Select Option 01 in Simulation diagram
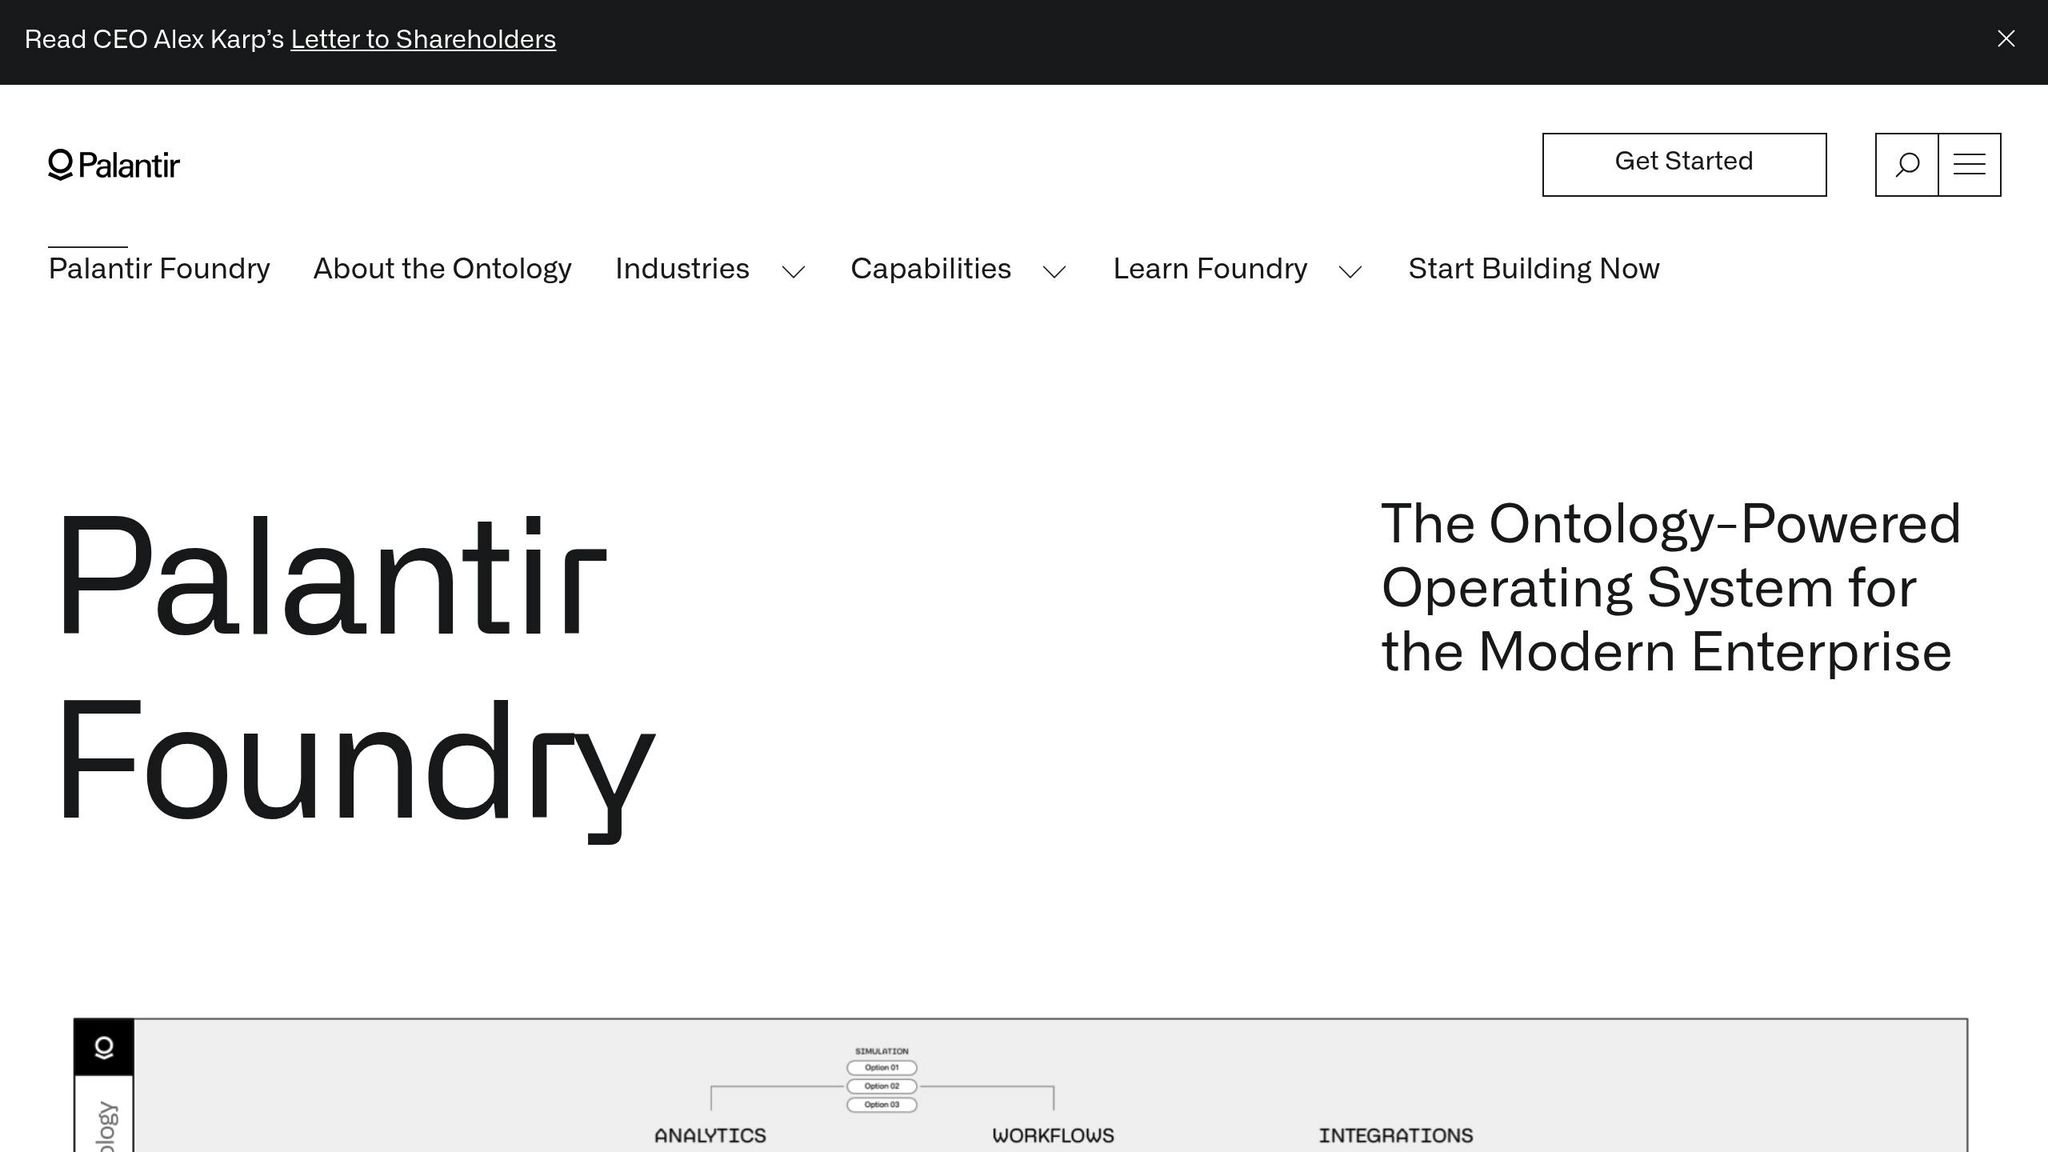 point(882,1068)
